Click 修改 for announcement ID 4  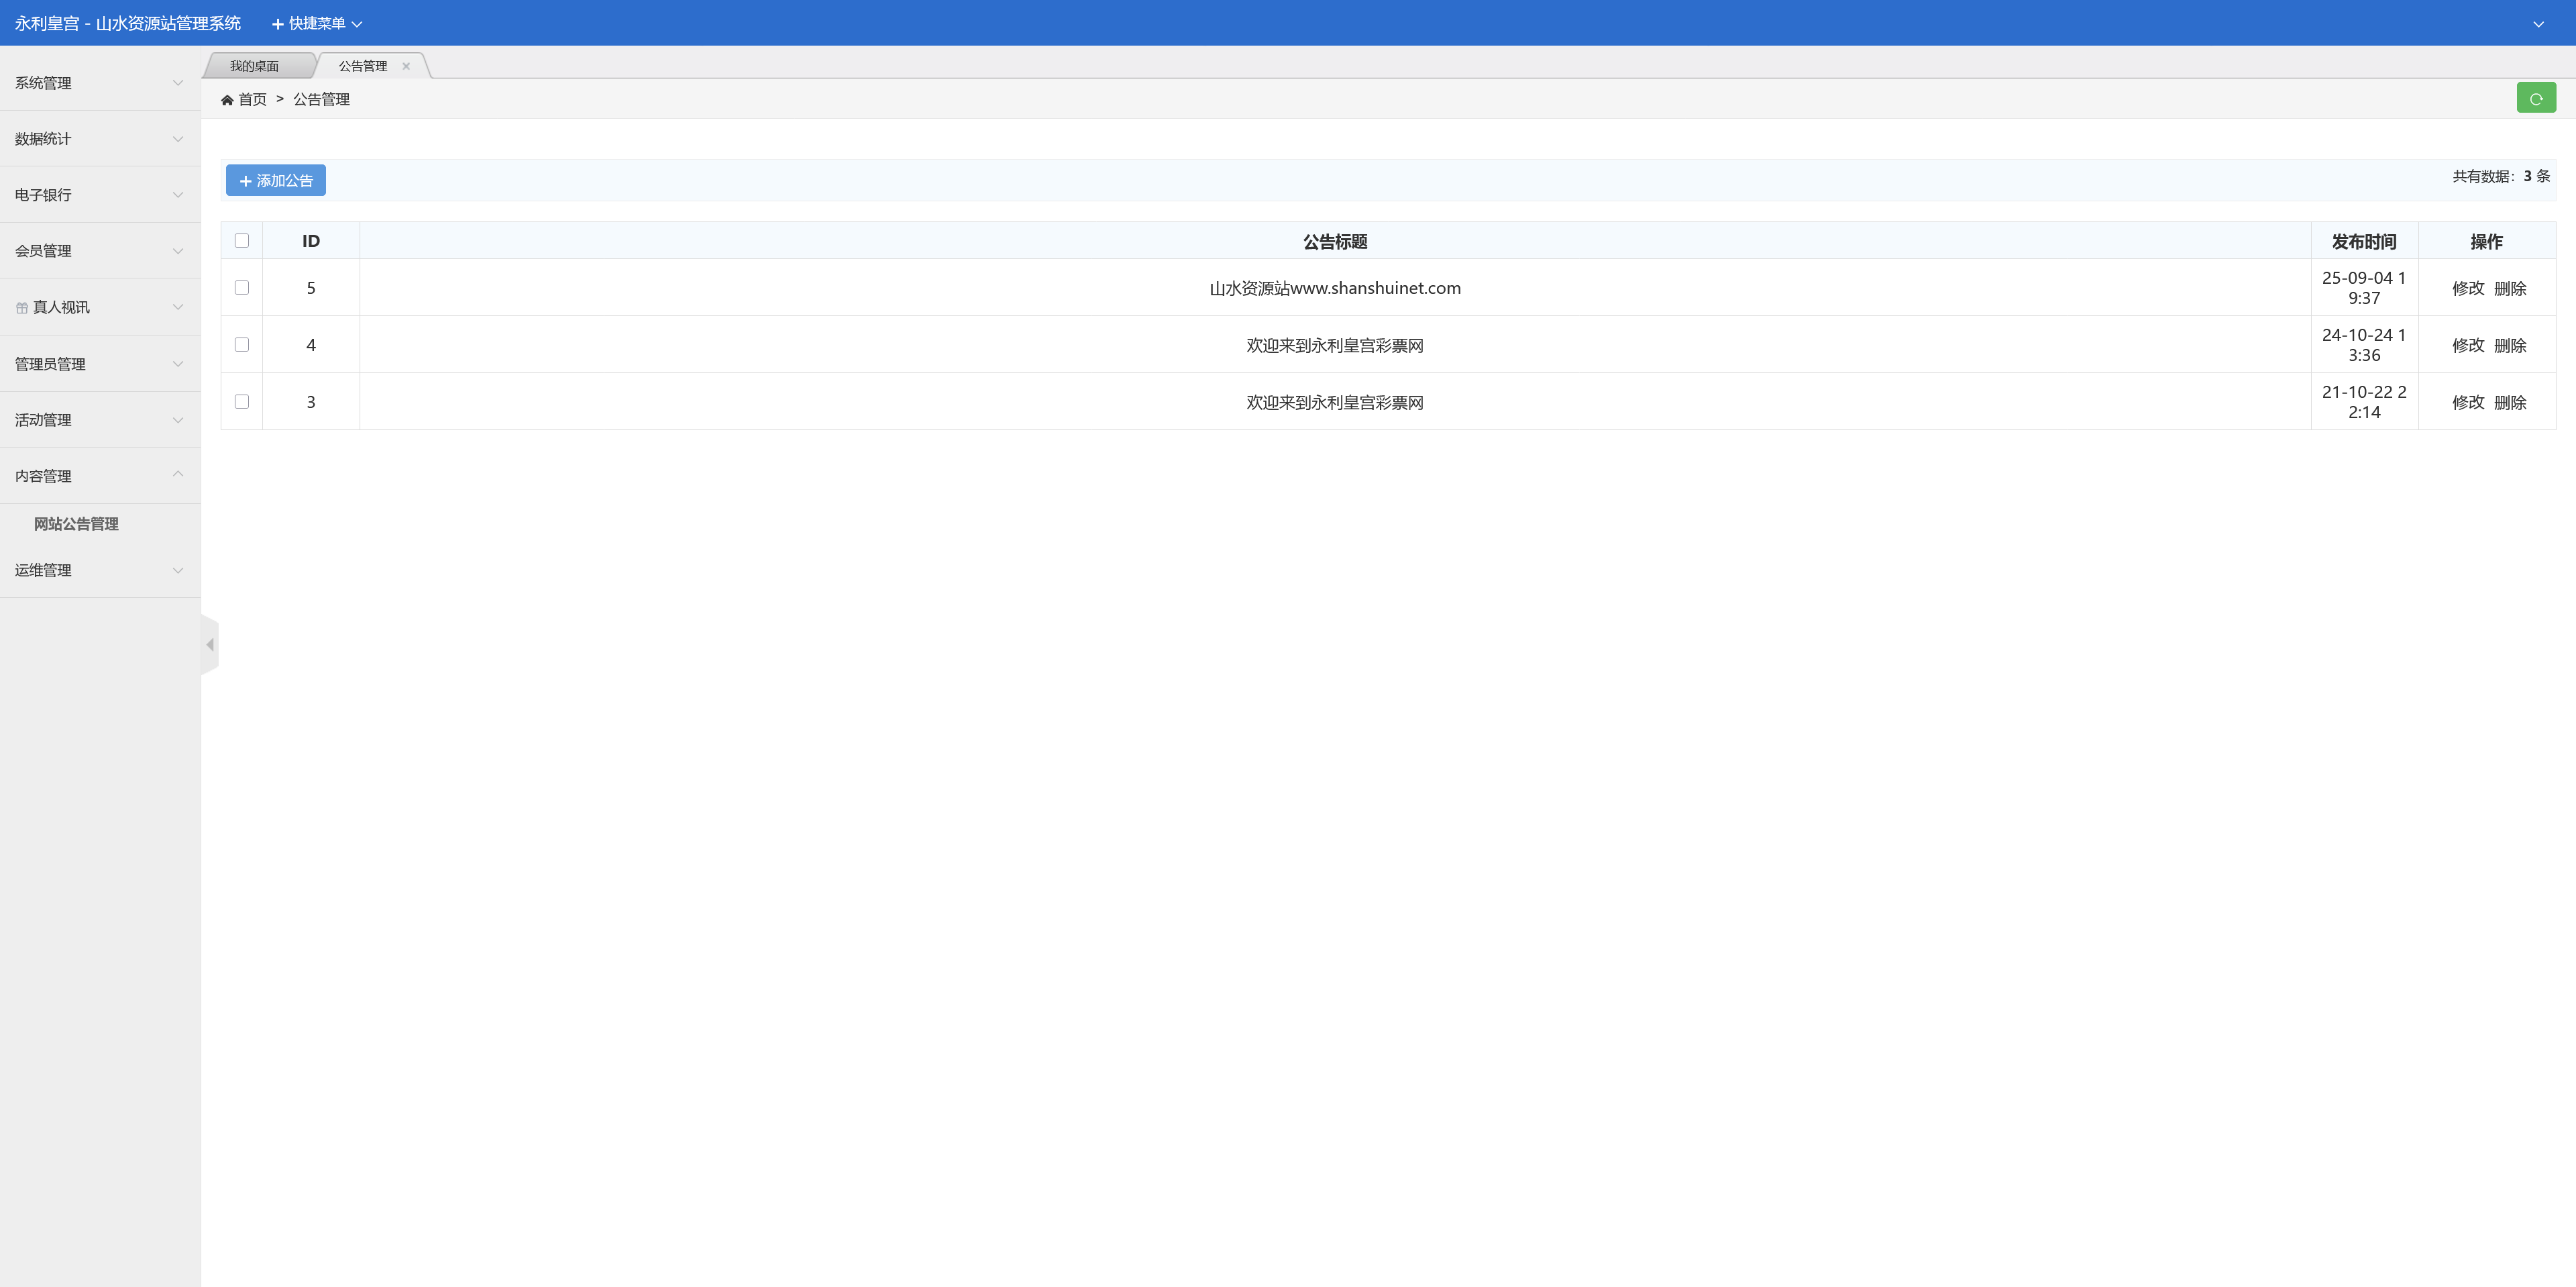(x=2467, y=345)
